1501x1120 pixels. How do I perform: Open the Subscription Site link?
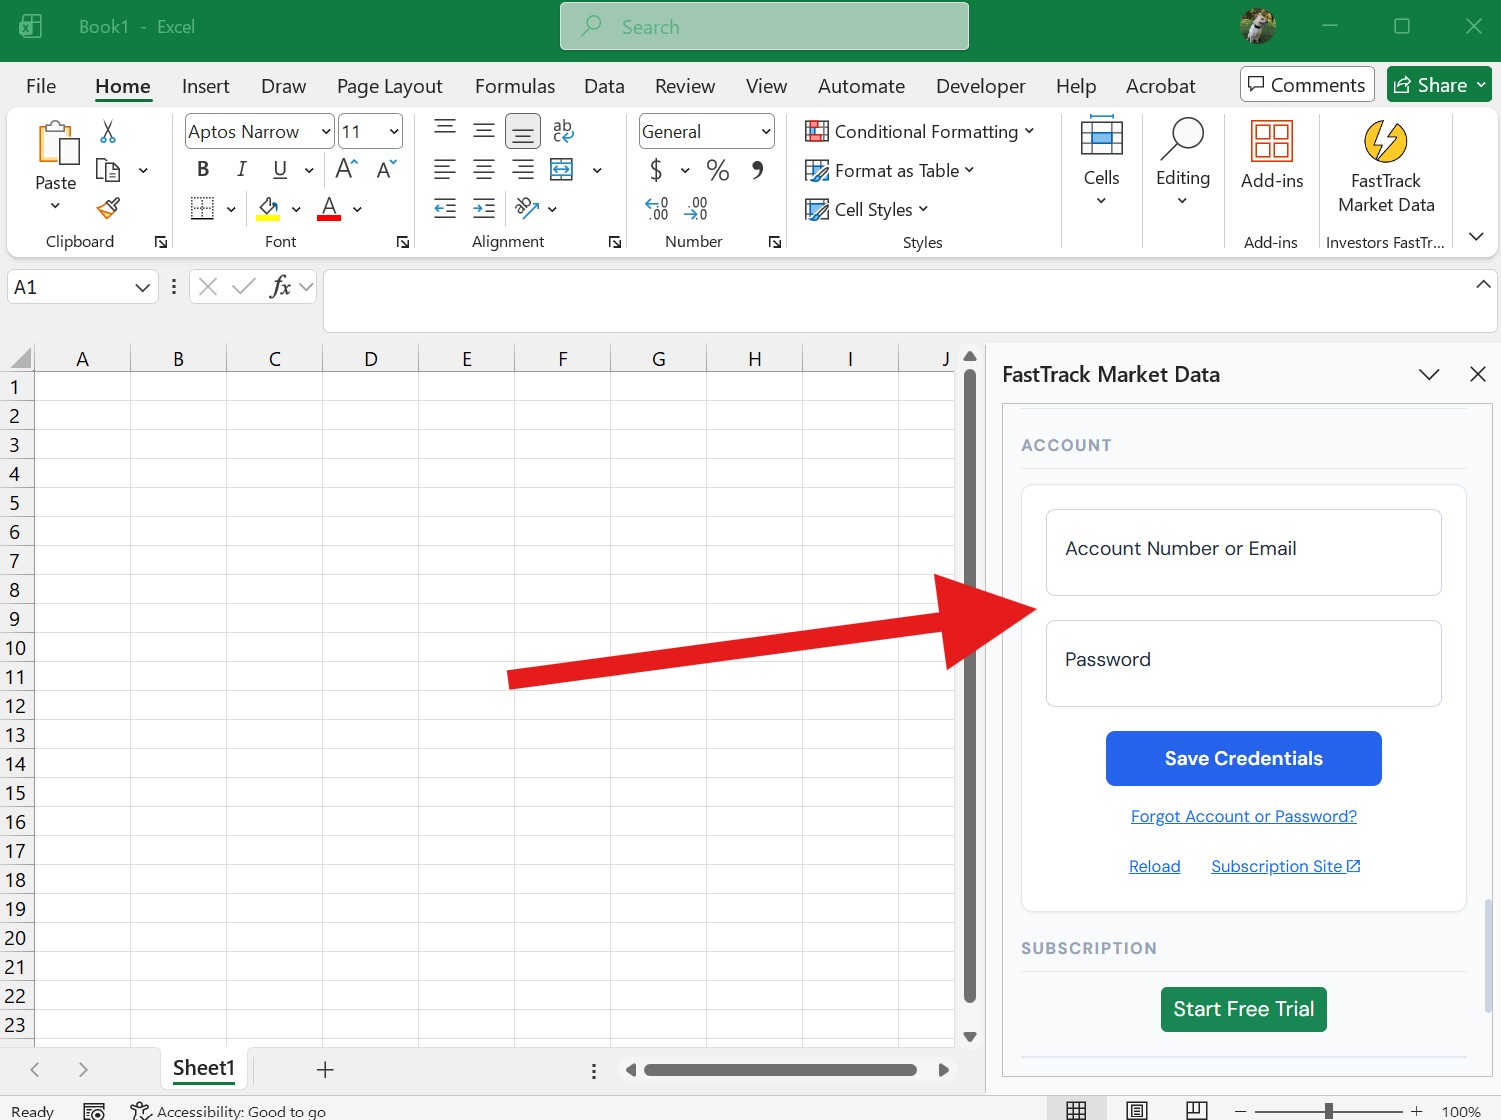click(1286, 866)
